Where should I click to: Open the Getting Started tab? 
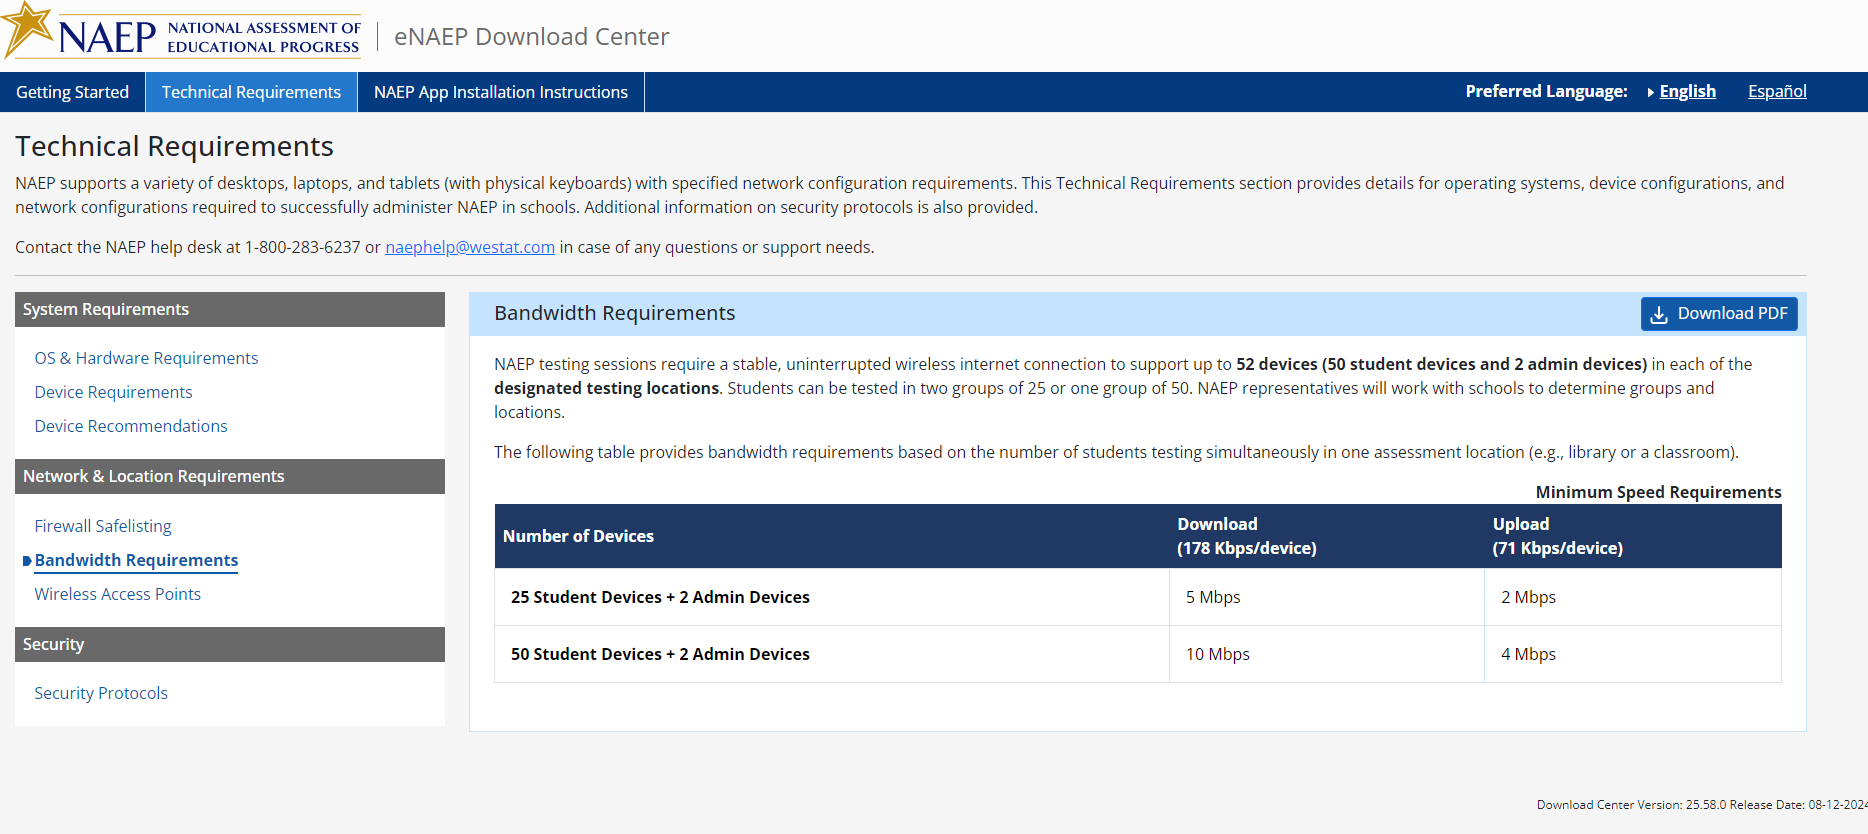click(x=73, y=92)
